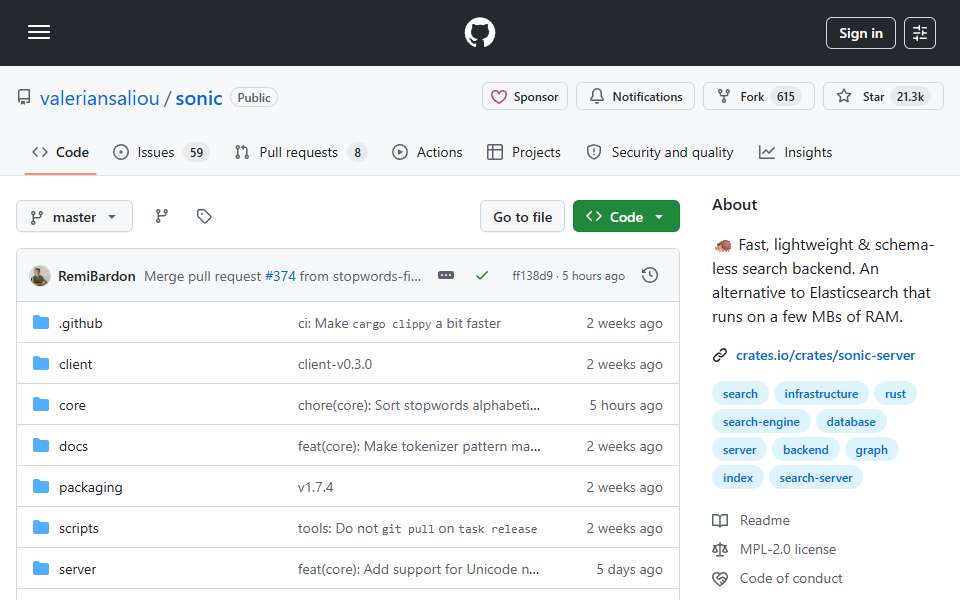Show commit check status checkmark

pos(482,276)
